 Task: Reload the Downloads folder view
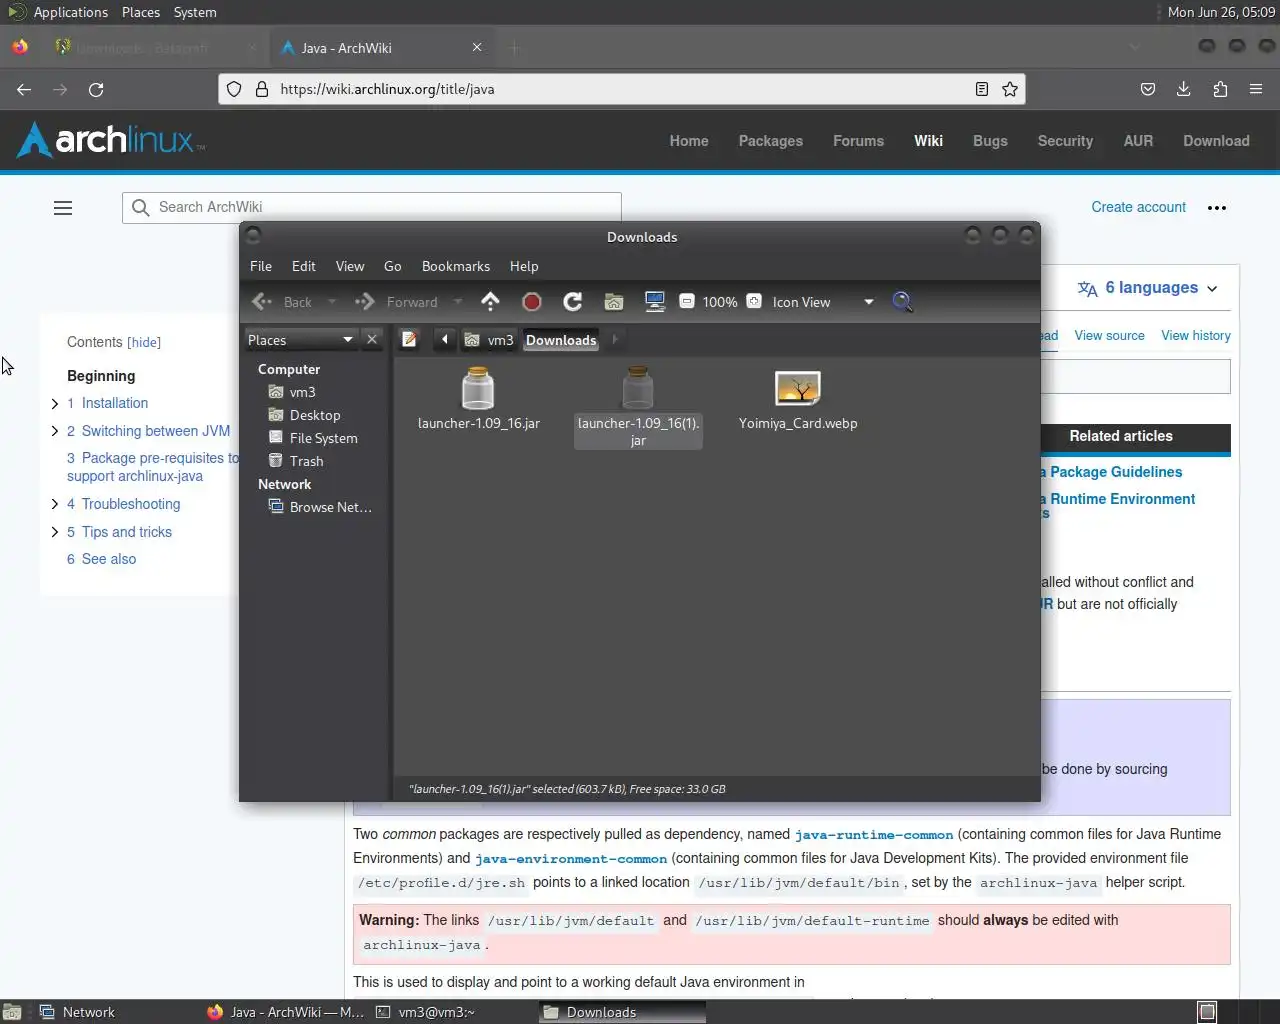(x=573, y=301)
